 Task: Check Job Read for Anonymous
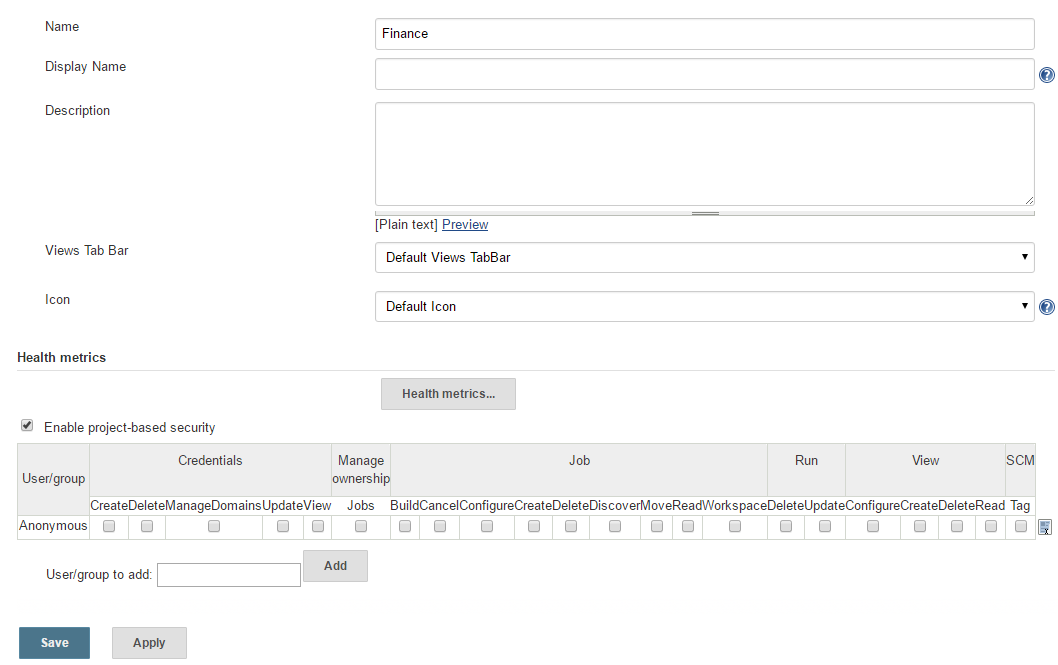(688, 526)
